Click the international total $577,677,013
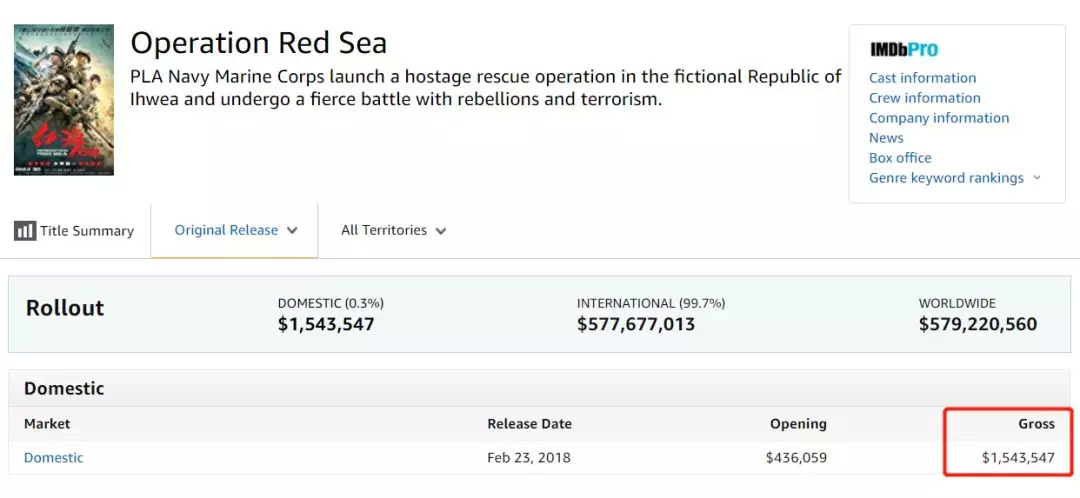This screenshot has width=1080, height=498. pyautogui.click(x=635, y=324)
